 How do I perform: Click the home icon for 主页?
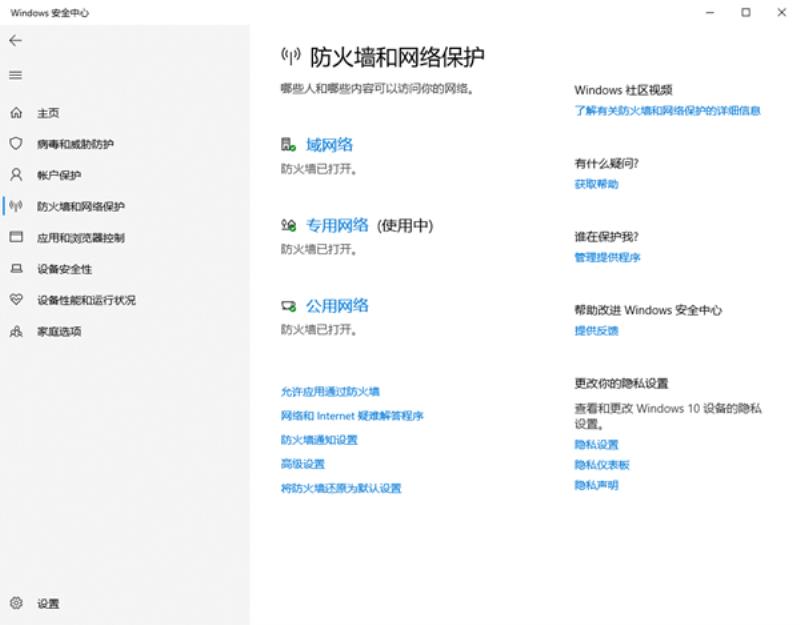point(16,113)
